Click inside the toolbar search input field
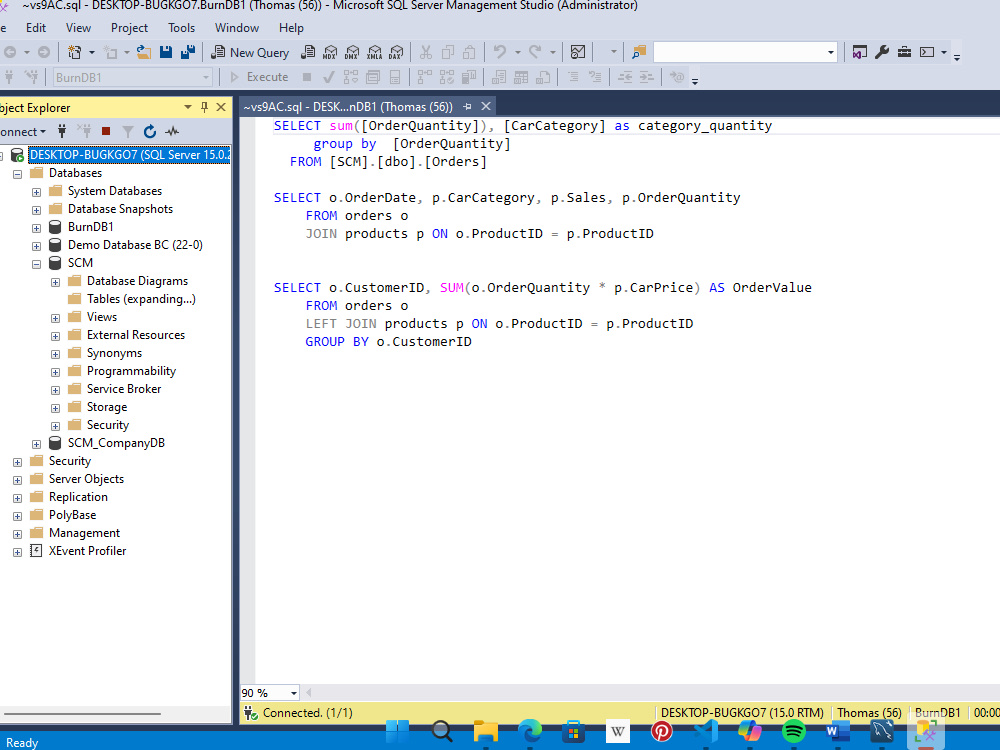The image size is (1000, 750). click(739, 52)
